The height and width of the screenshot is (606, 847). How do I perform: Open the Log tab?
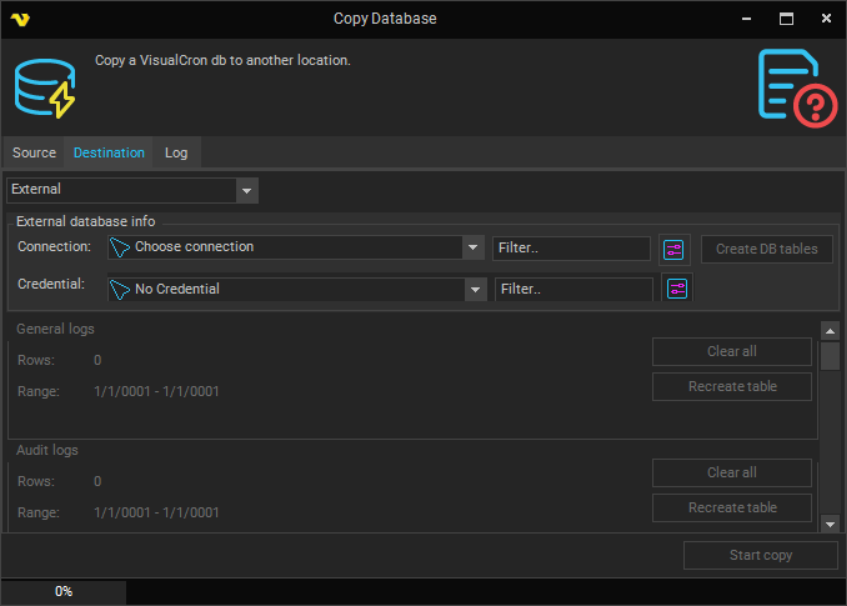click(176, 153)
